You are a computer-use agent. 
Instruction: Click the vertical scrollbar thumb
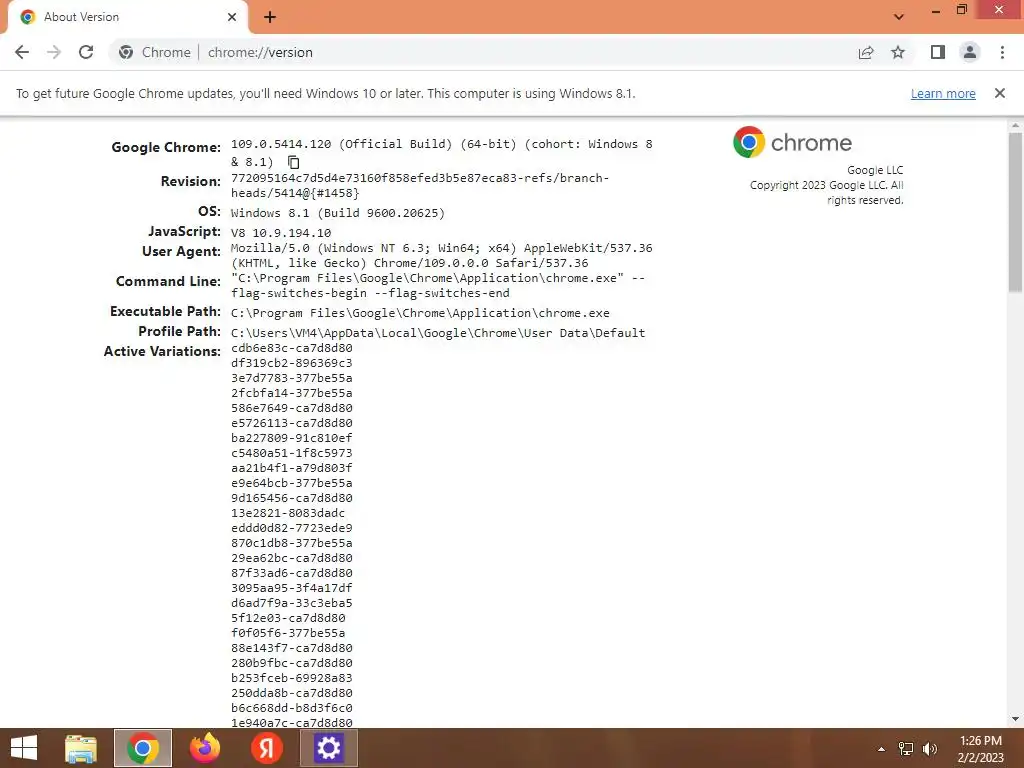pyautogui.click(x=1015, y=212)
